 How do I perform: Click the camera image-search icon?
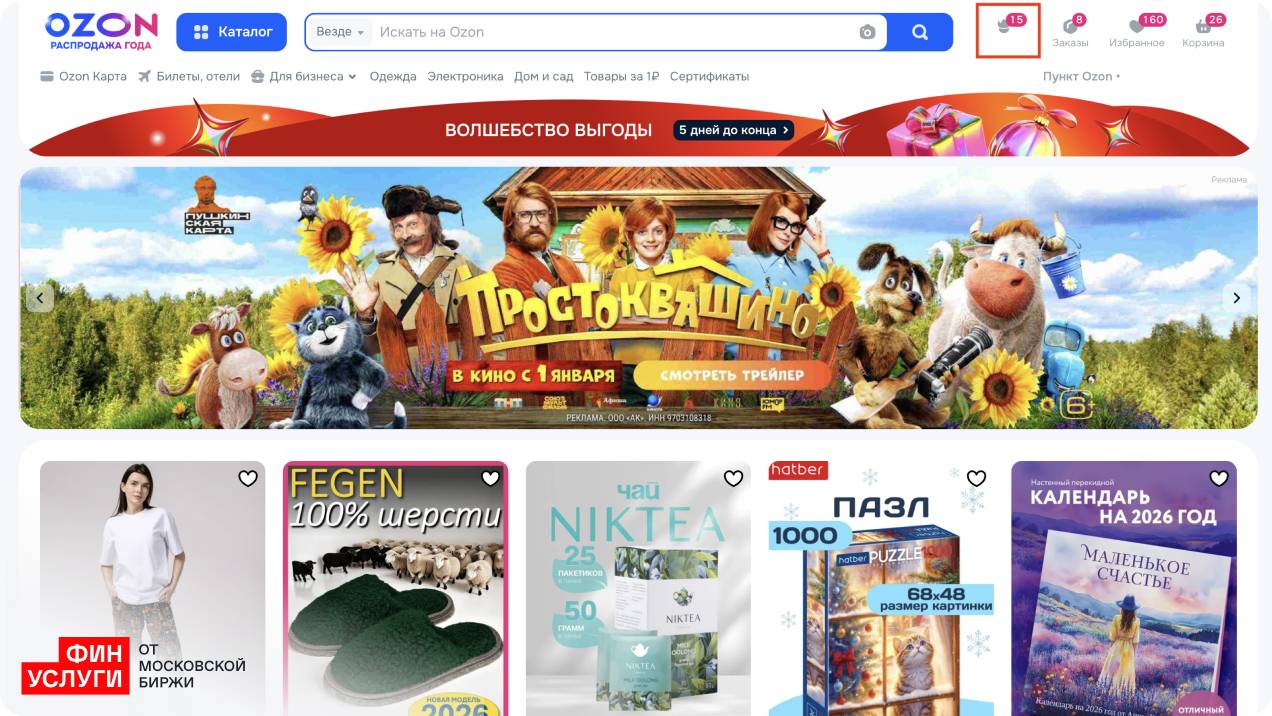coord(867,32)
